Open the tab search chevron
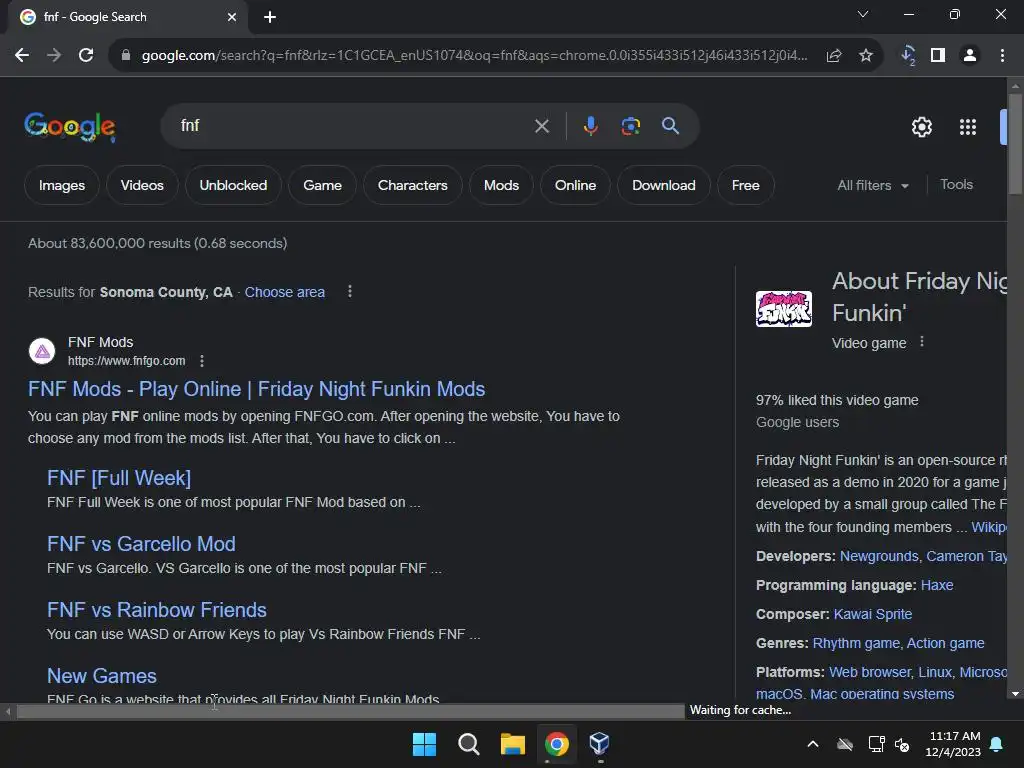The image size is (1024, 768). (x=863, y=14)
